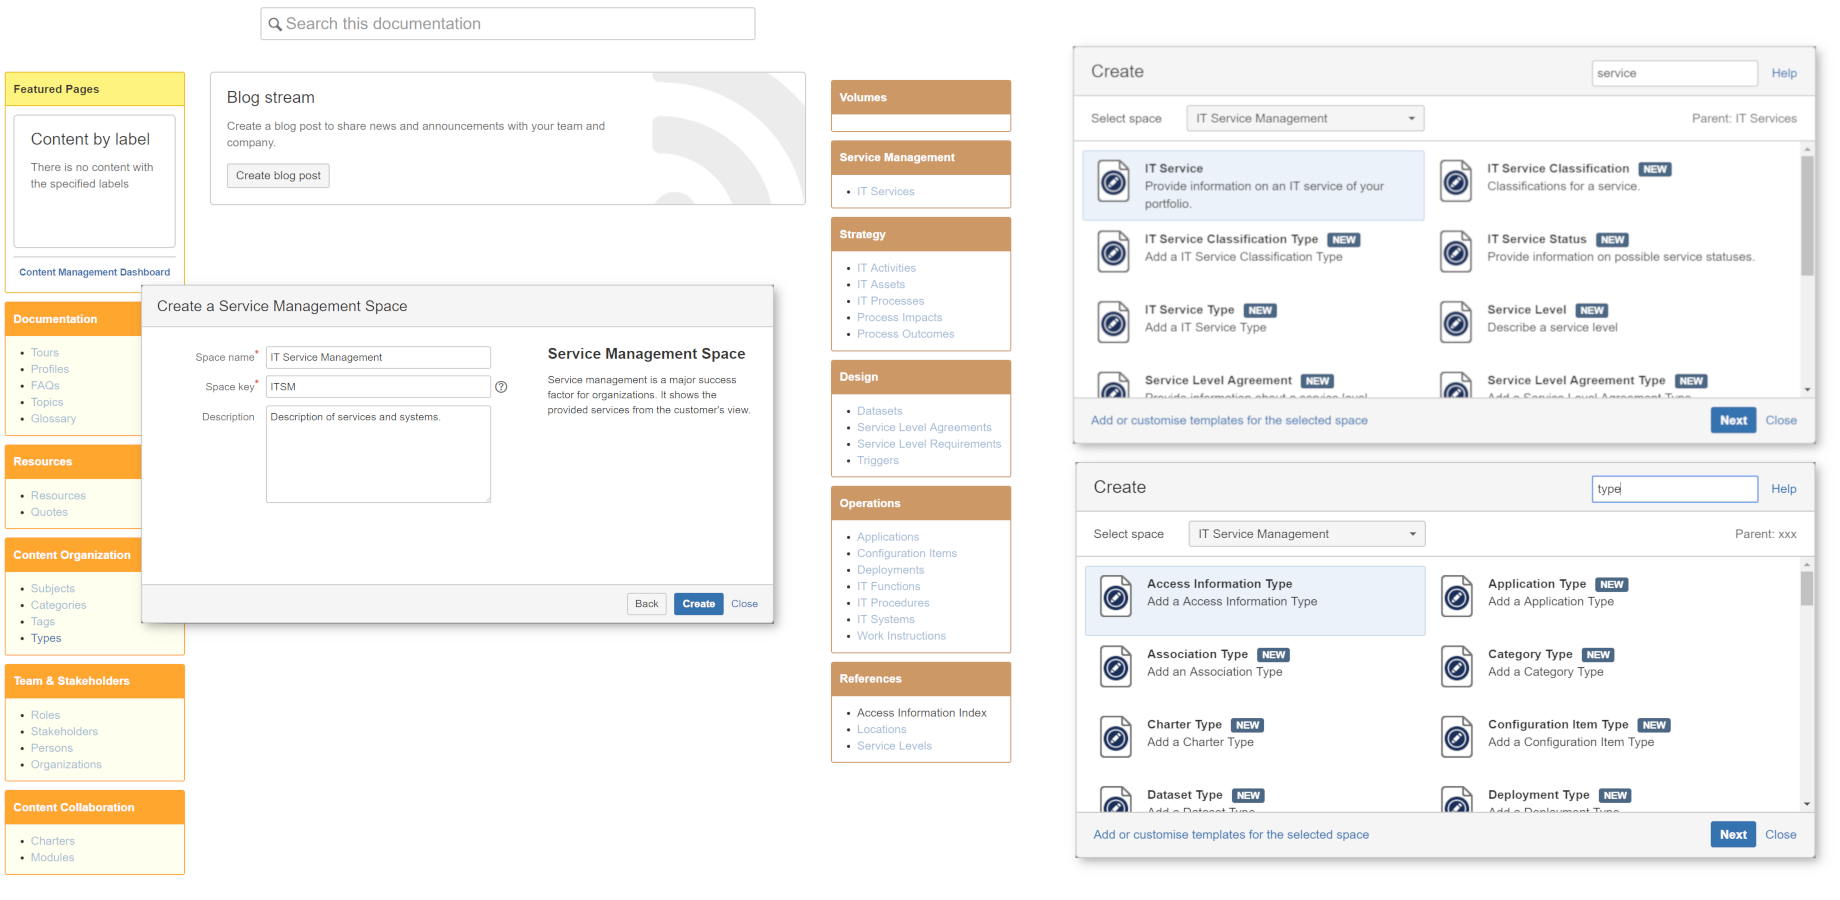Click the space key help question icon

(501, 387)
